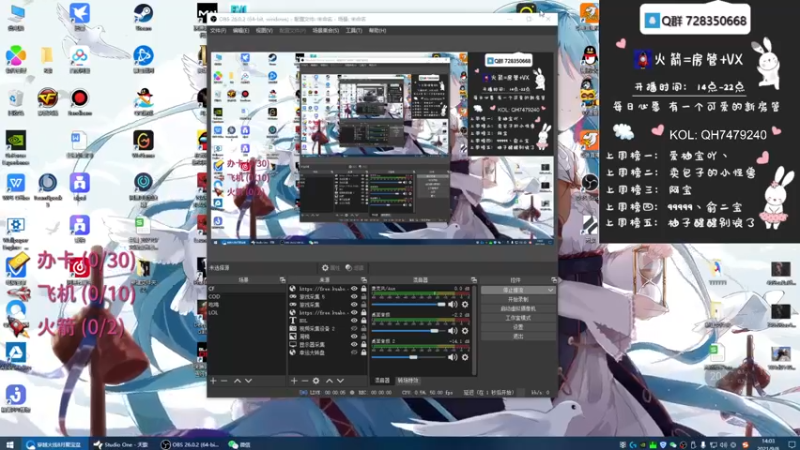Image resolution: width=800 pixels, height=450 pixels.
Task: Show the 视频采集设备 2 source with eye
Action: pyautogui.click(x=354, y=329)
